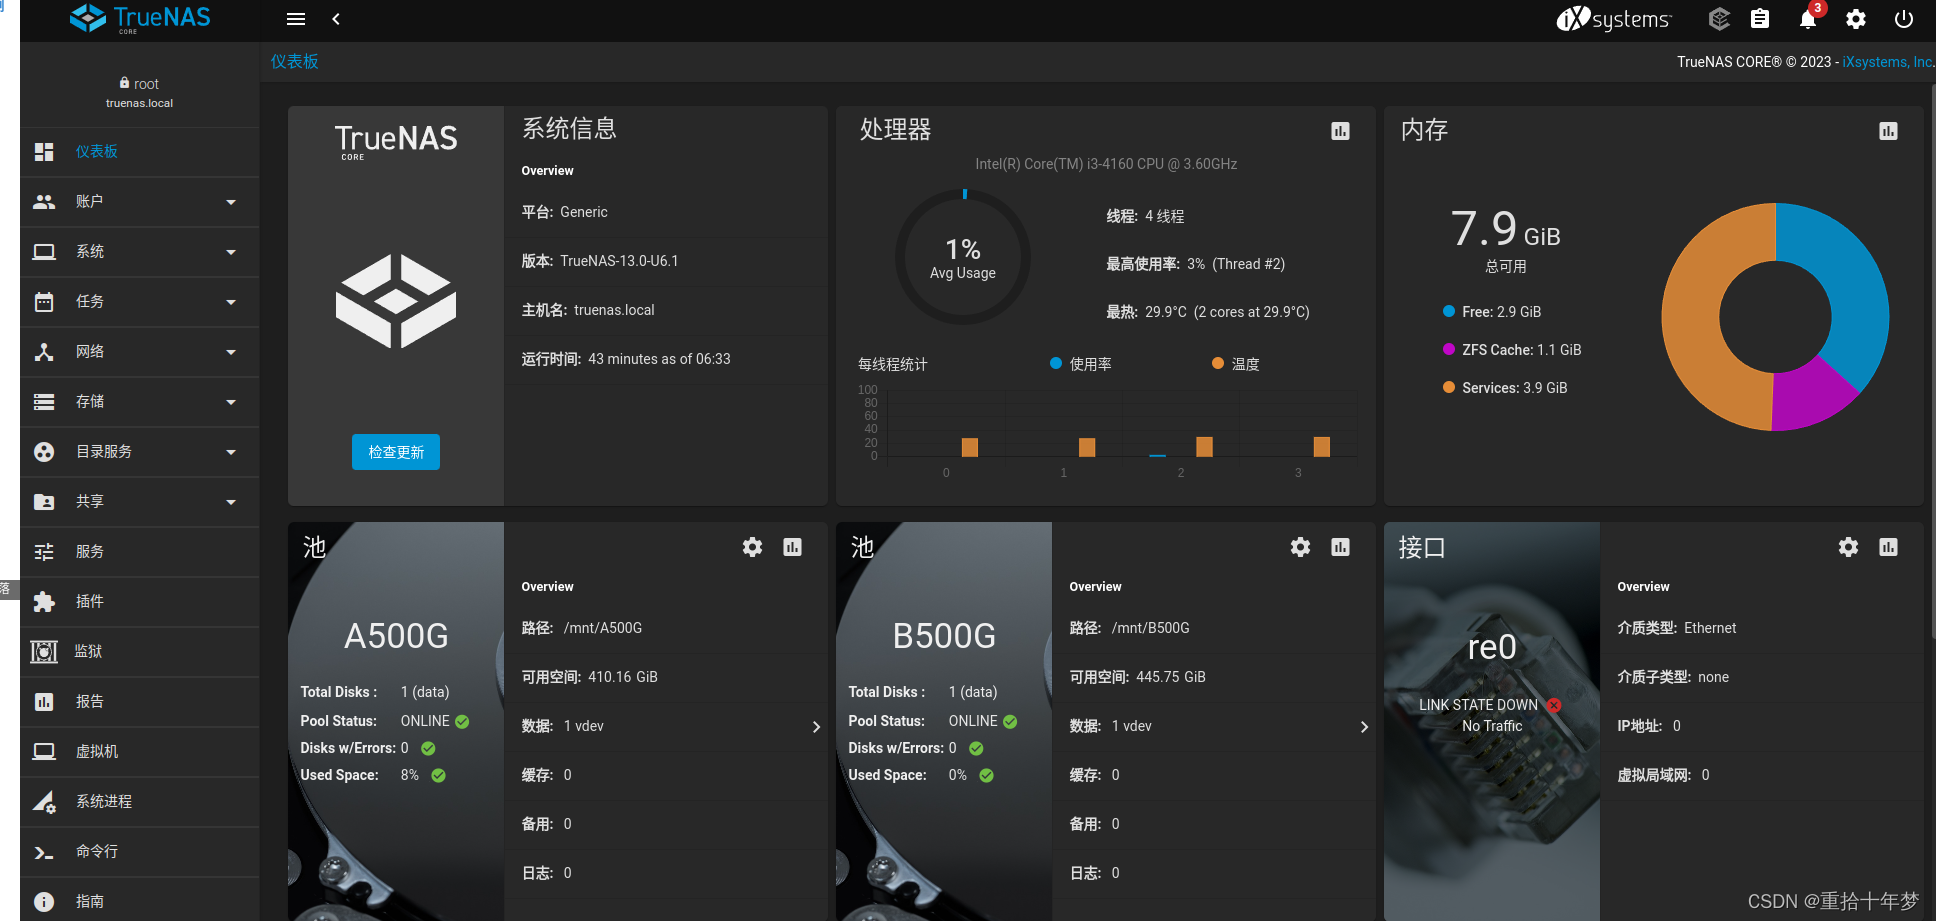This screenshot has width=1936, height=921.
Task: Click the blue Free memory legend dot
Action: (x=1449, y=311)
